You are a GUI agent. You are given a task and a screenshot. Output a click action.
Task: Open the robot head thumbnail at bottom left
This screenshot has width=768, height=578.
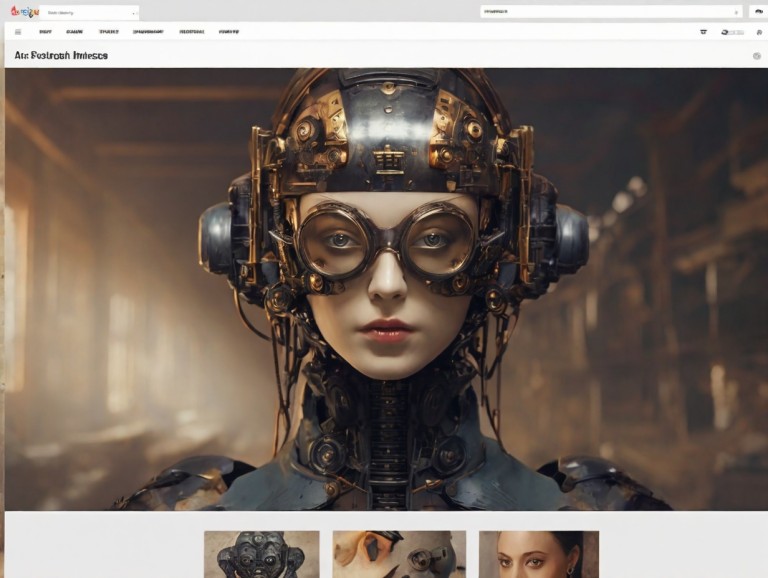tap(262, 554)
